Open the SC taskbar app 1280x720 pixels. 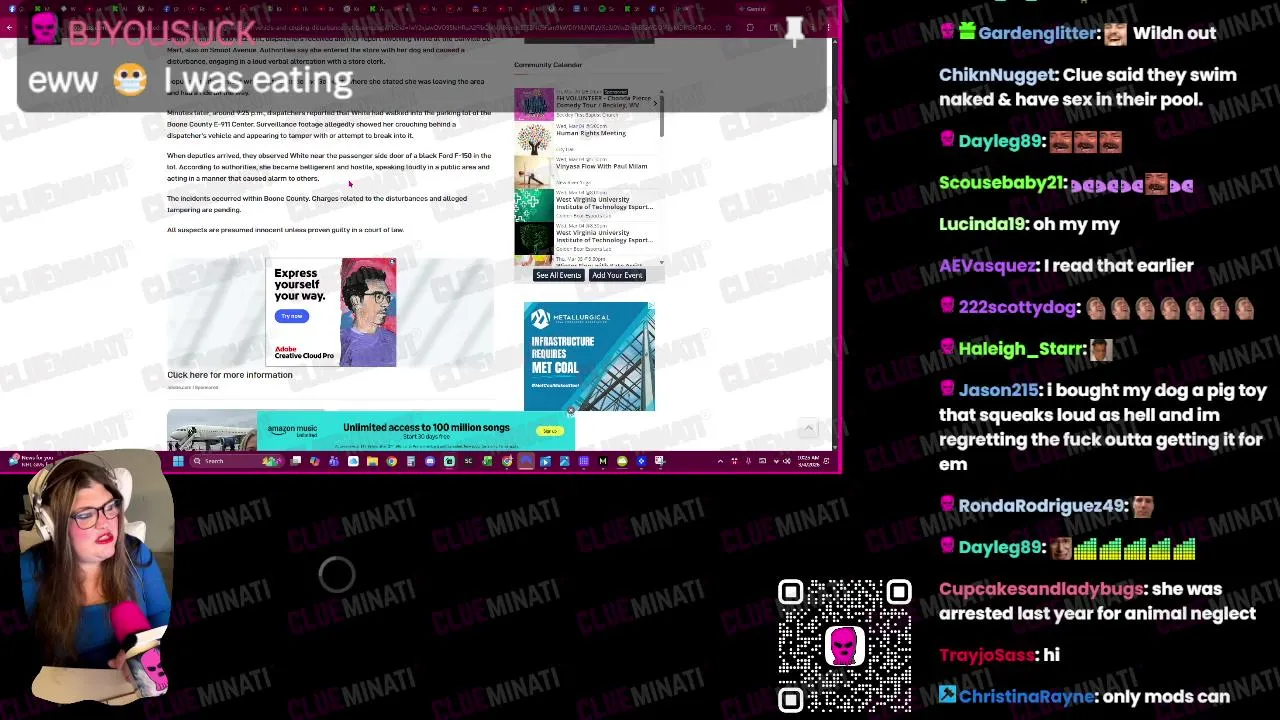pos(468,461)
